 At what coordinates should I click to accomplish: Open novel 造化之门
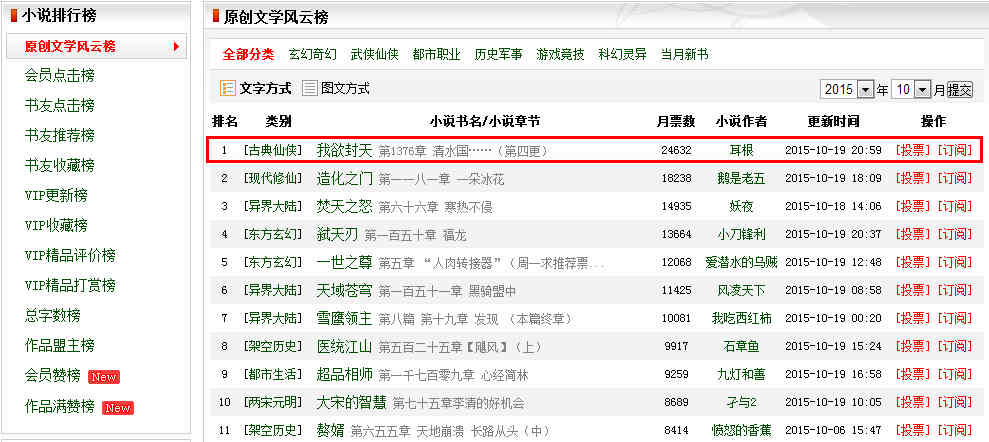pos(344,178)
